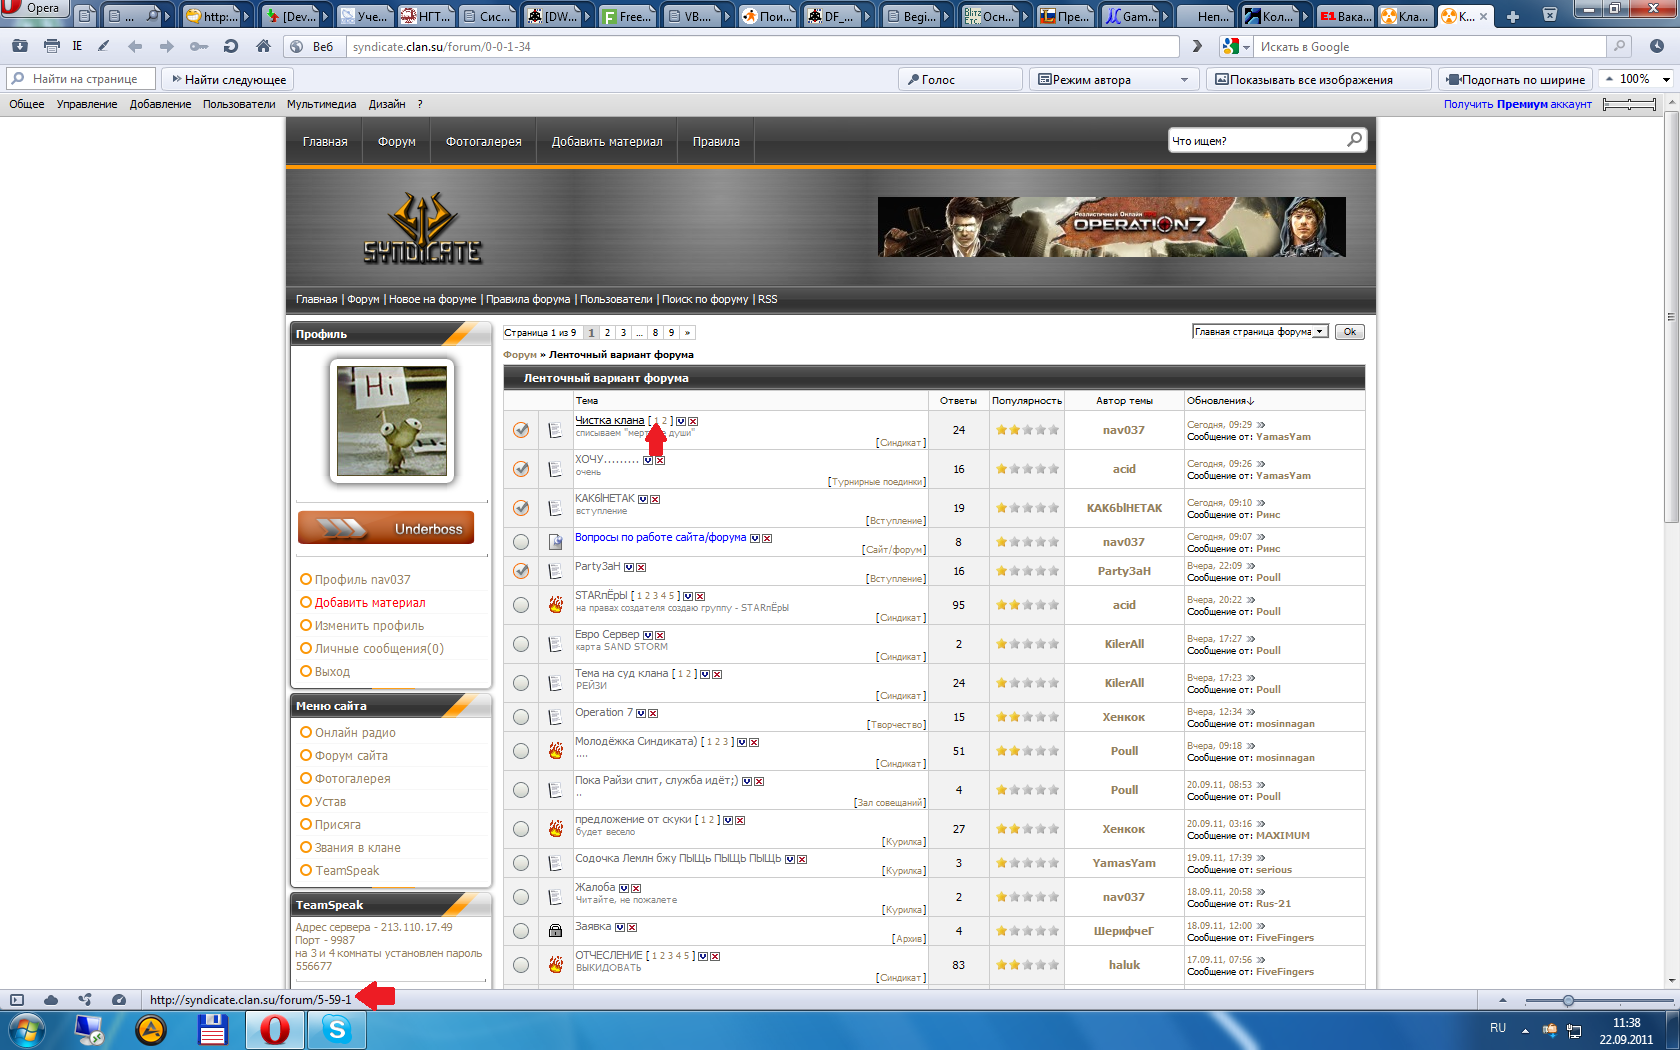1680x1050 pixels.
Task: Select the checkbox of the Евро Сервер topic
Action: 520,643
